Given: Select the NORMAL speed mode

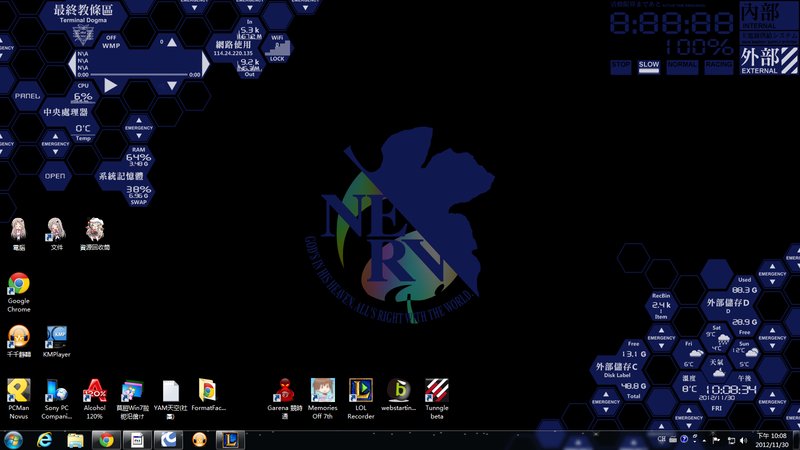Looking at the screenshot, I should point(682,67).
